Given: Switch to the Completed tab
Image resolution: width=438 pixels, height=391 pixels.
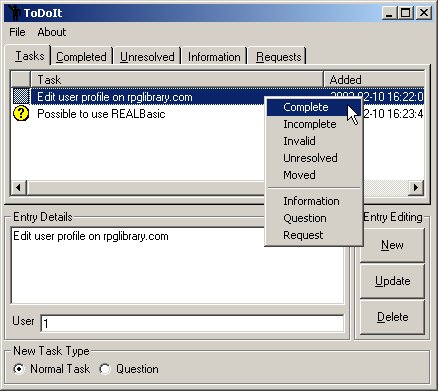Looking at the screenshot, I should coord(81,57).
